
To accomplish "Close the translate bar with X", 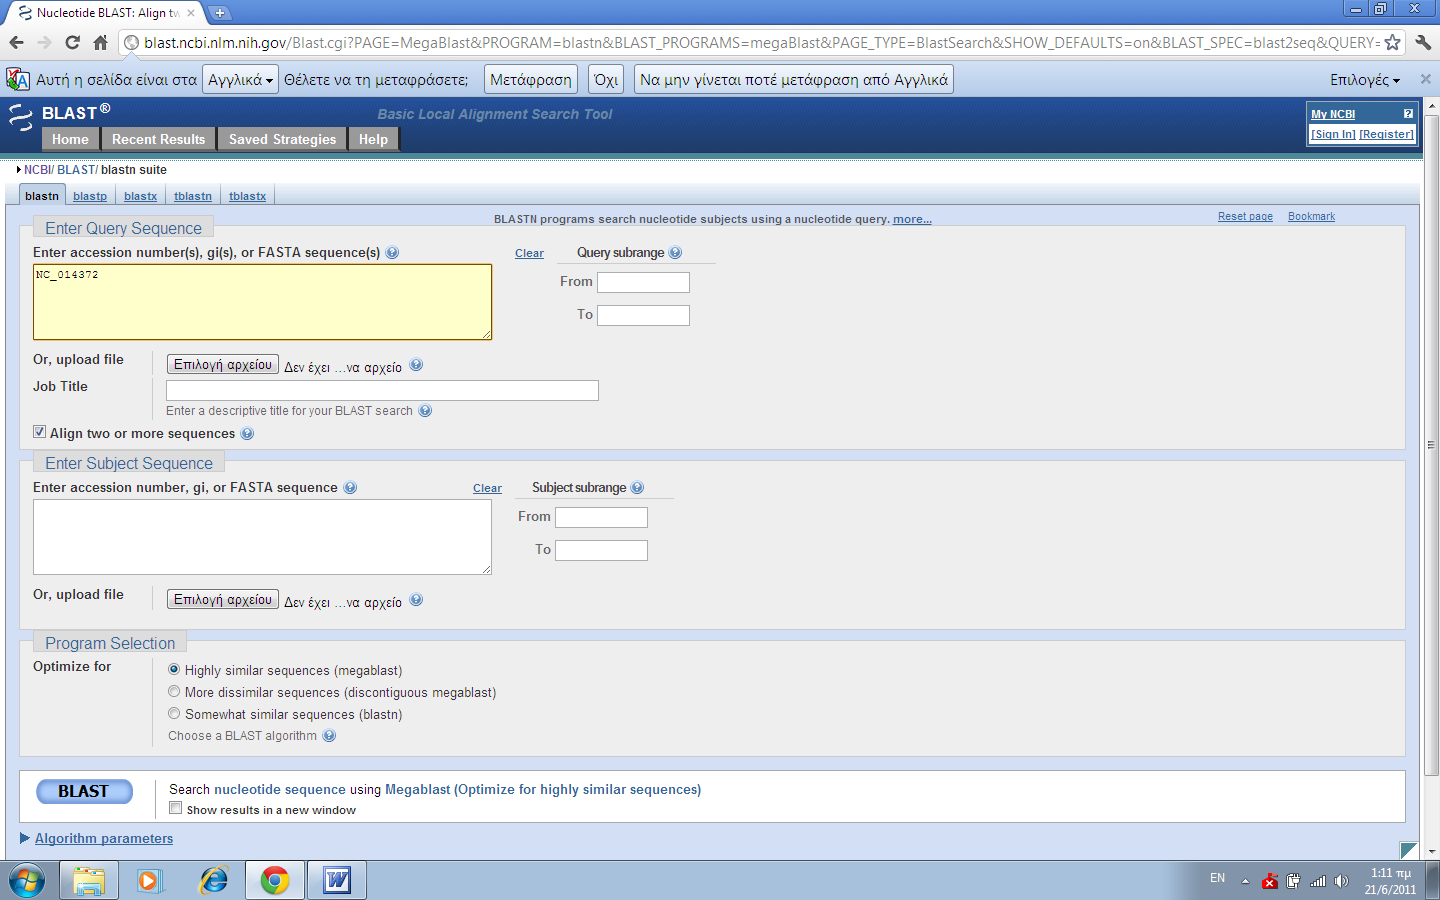I will tap(1426, 79).
